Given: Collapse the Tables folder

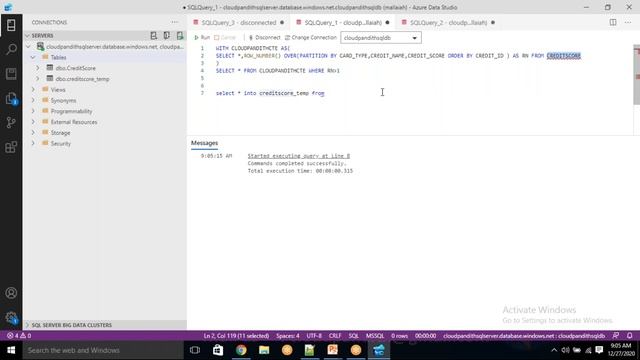Looking at the screenshot, I should click(x=33, y=57).
